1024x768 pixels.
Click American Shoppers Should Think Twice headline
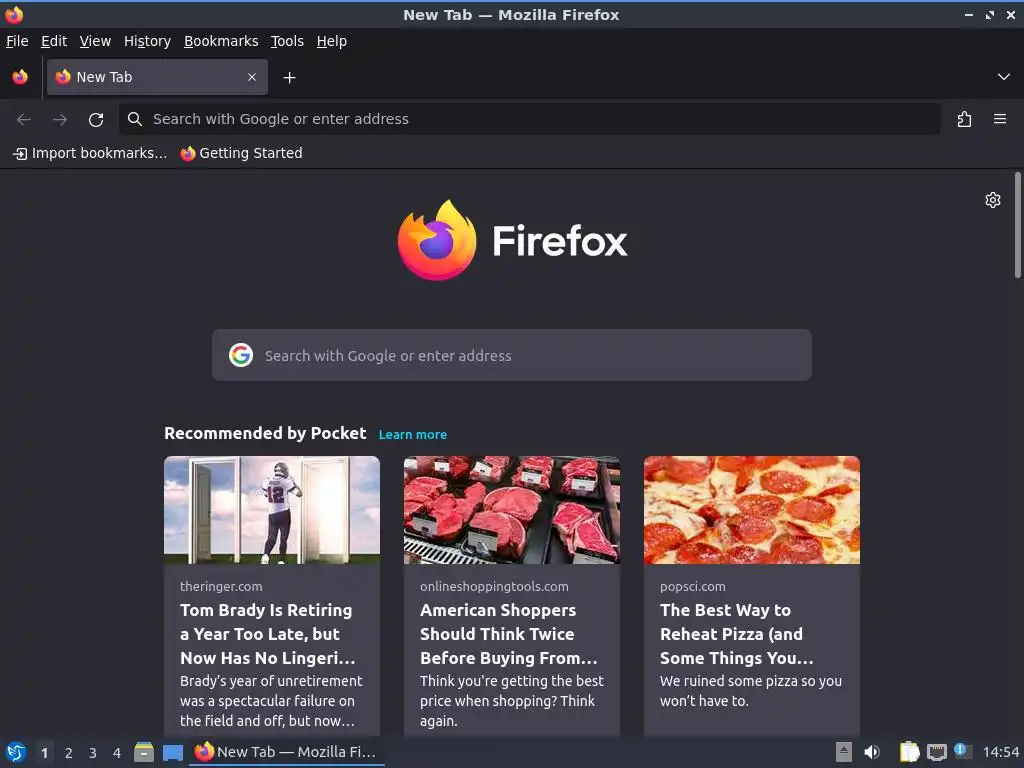508,633
